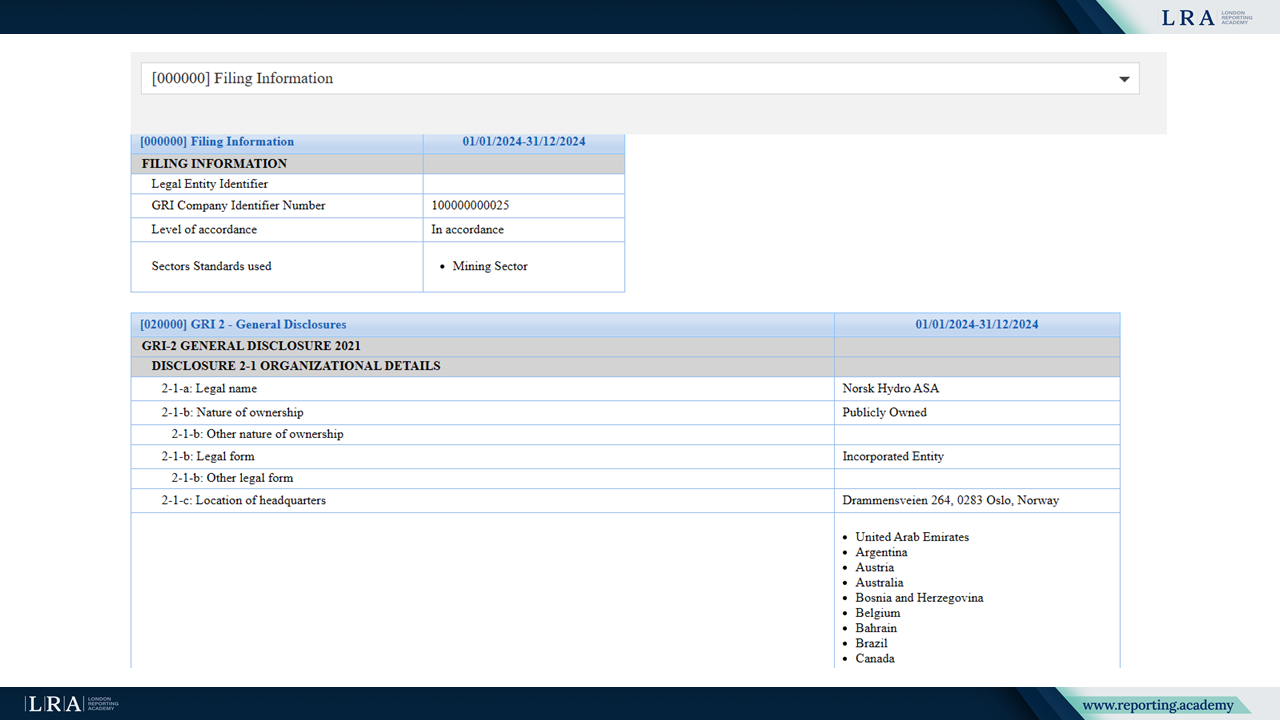The width and height of the screenshot is (1280, 720).
Task: Click the LRA logo in the footer bar
Action: 72,704
